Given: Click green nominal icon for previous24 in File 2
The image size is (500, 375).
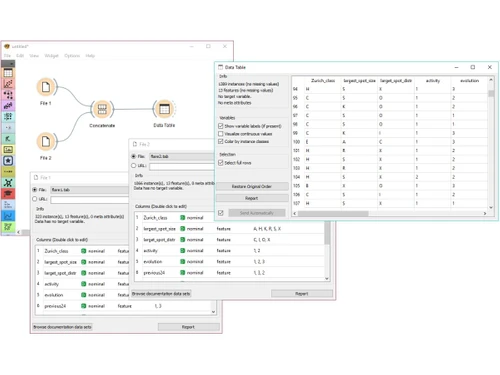Looking at the screenshot, I should tap(183, 273).
